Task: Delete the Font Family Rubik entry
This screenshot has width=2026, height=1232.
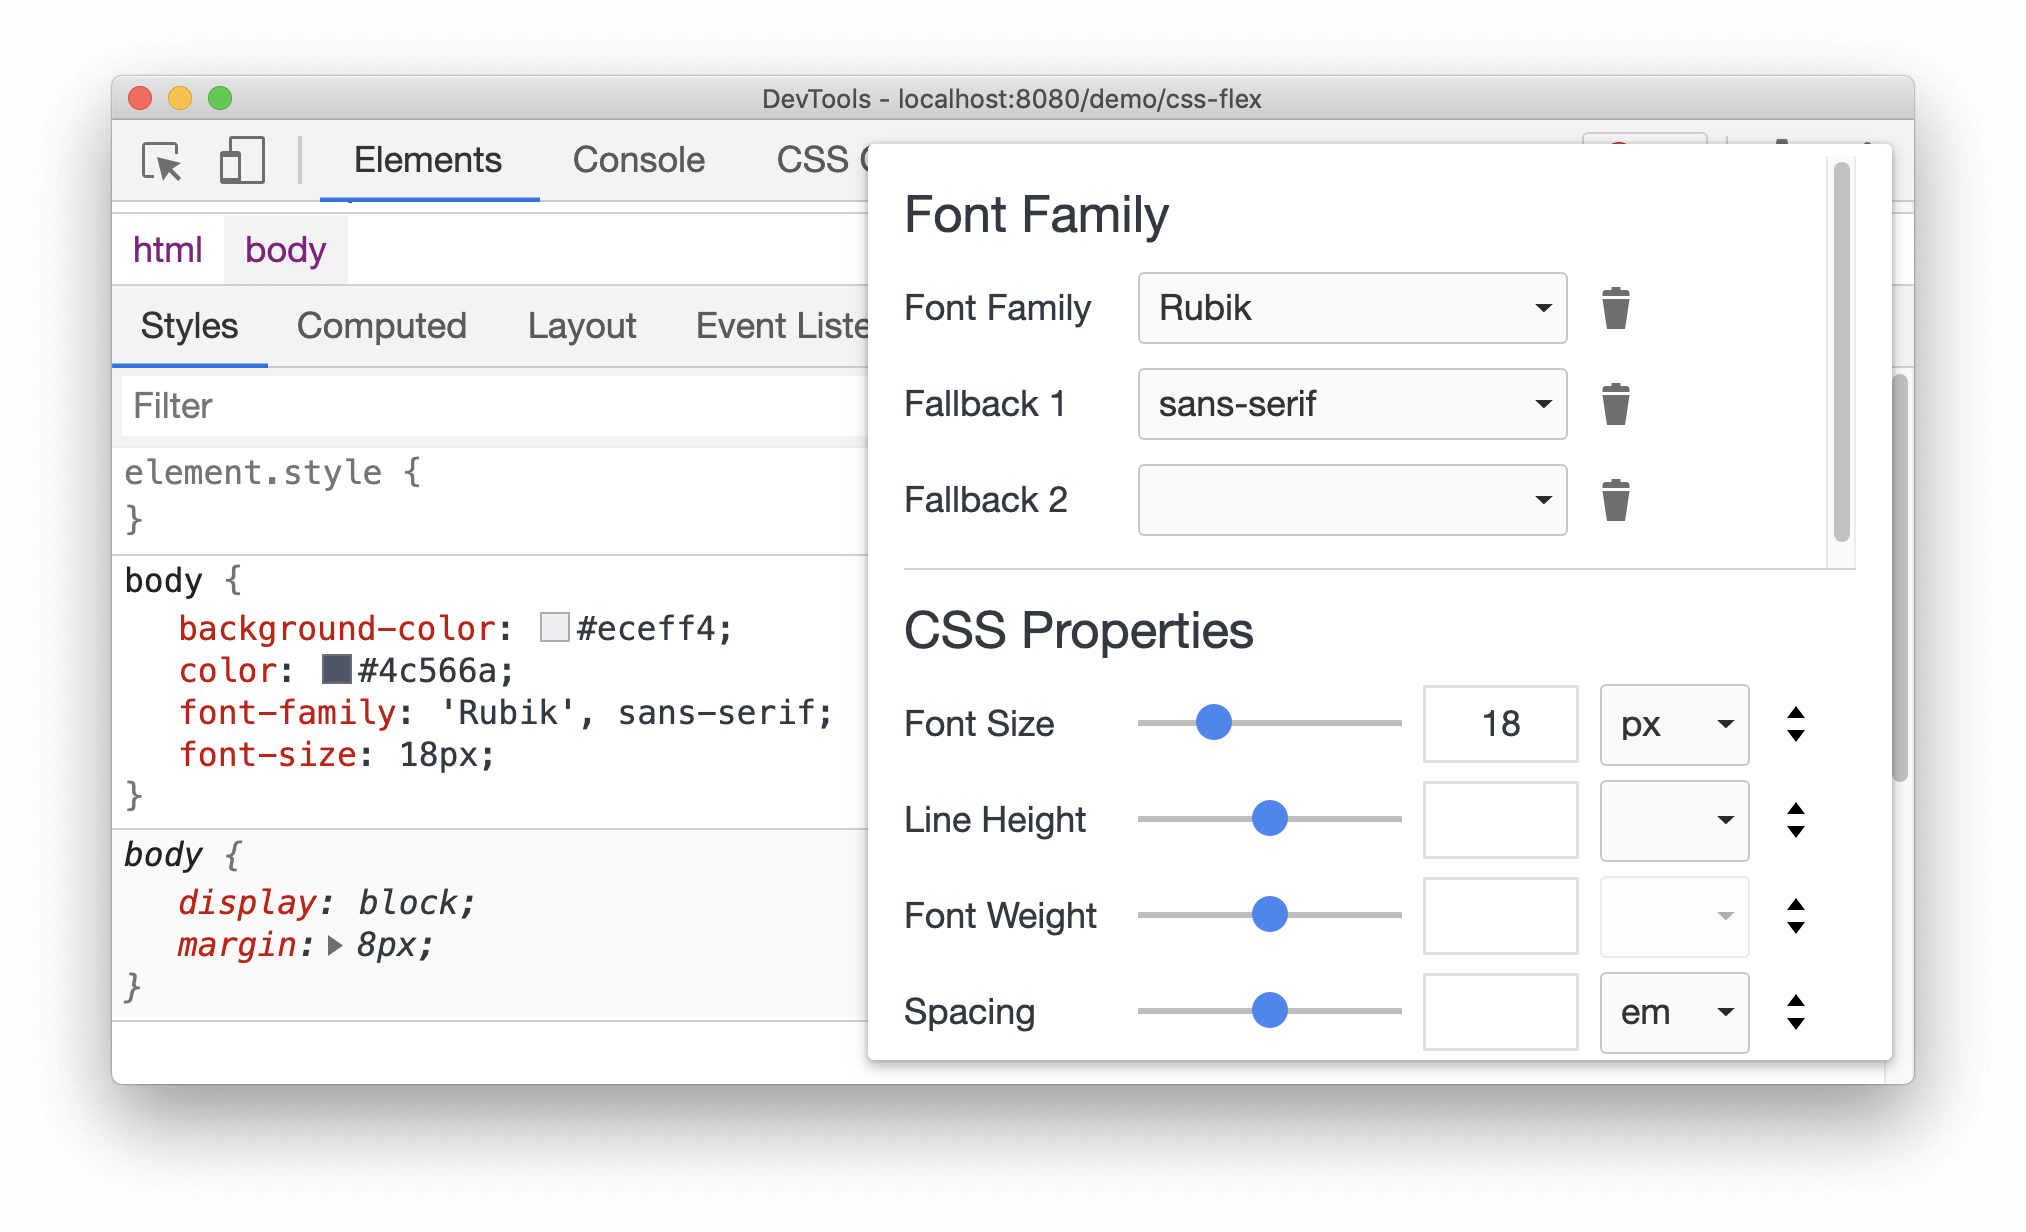Action: tap(1616, 304)
